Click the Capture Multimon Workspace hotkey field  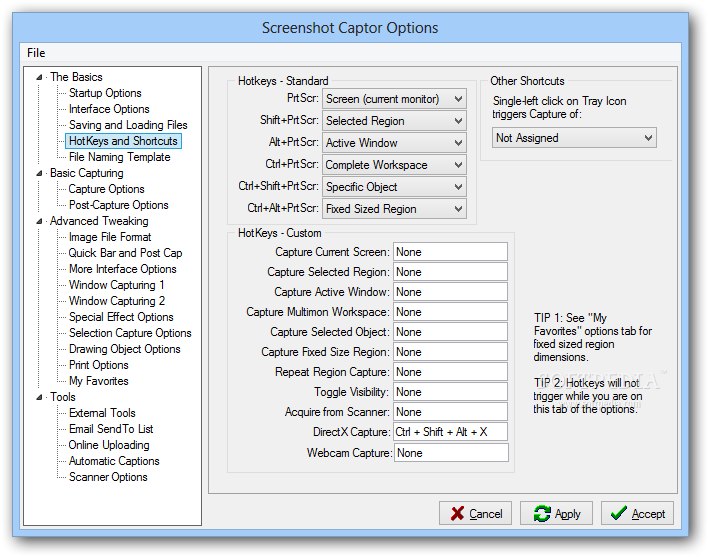pos(450,312)
